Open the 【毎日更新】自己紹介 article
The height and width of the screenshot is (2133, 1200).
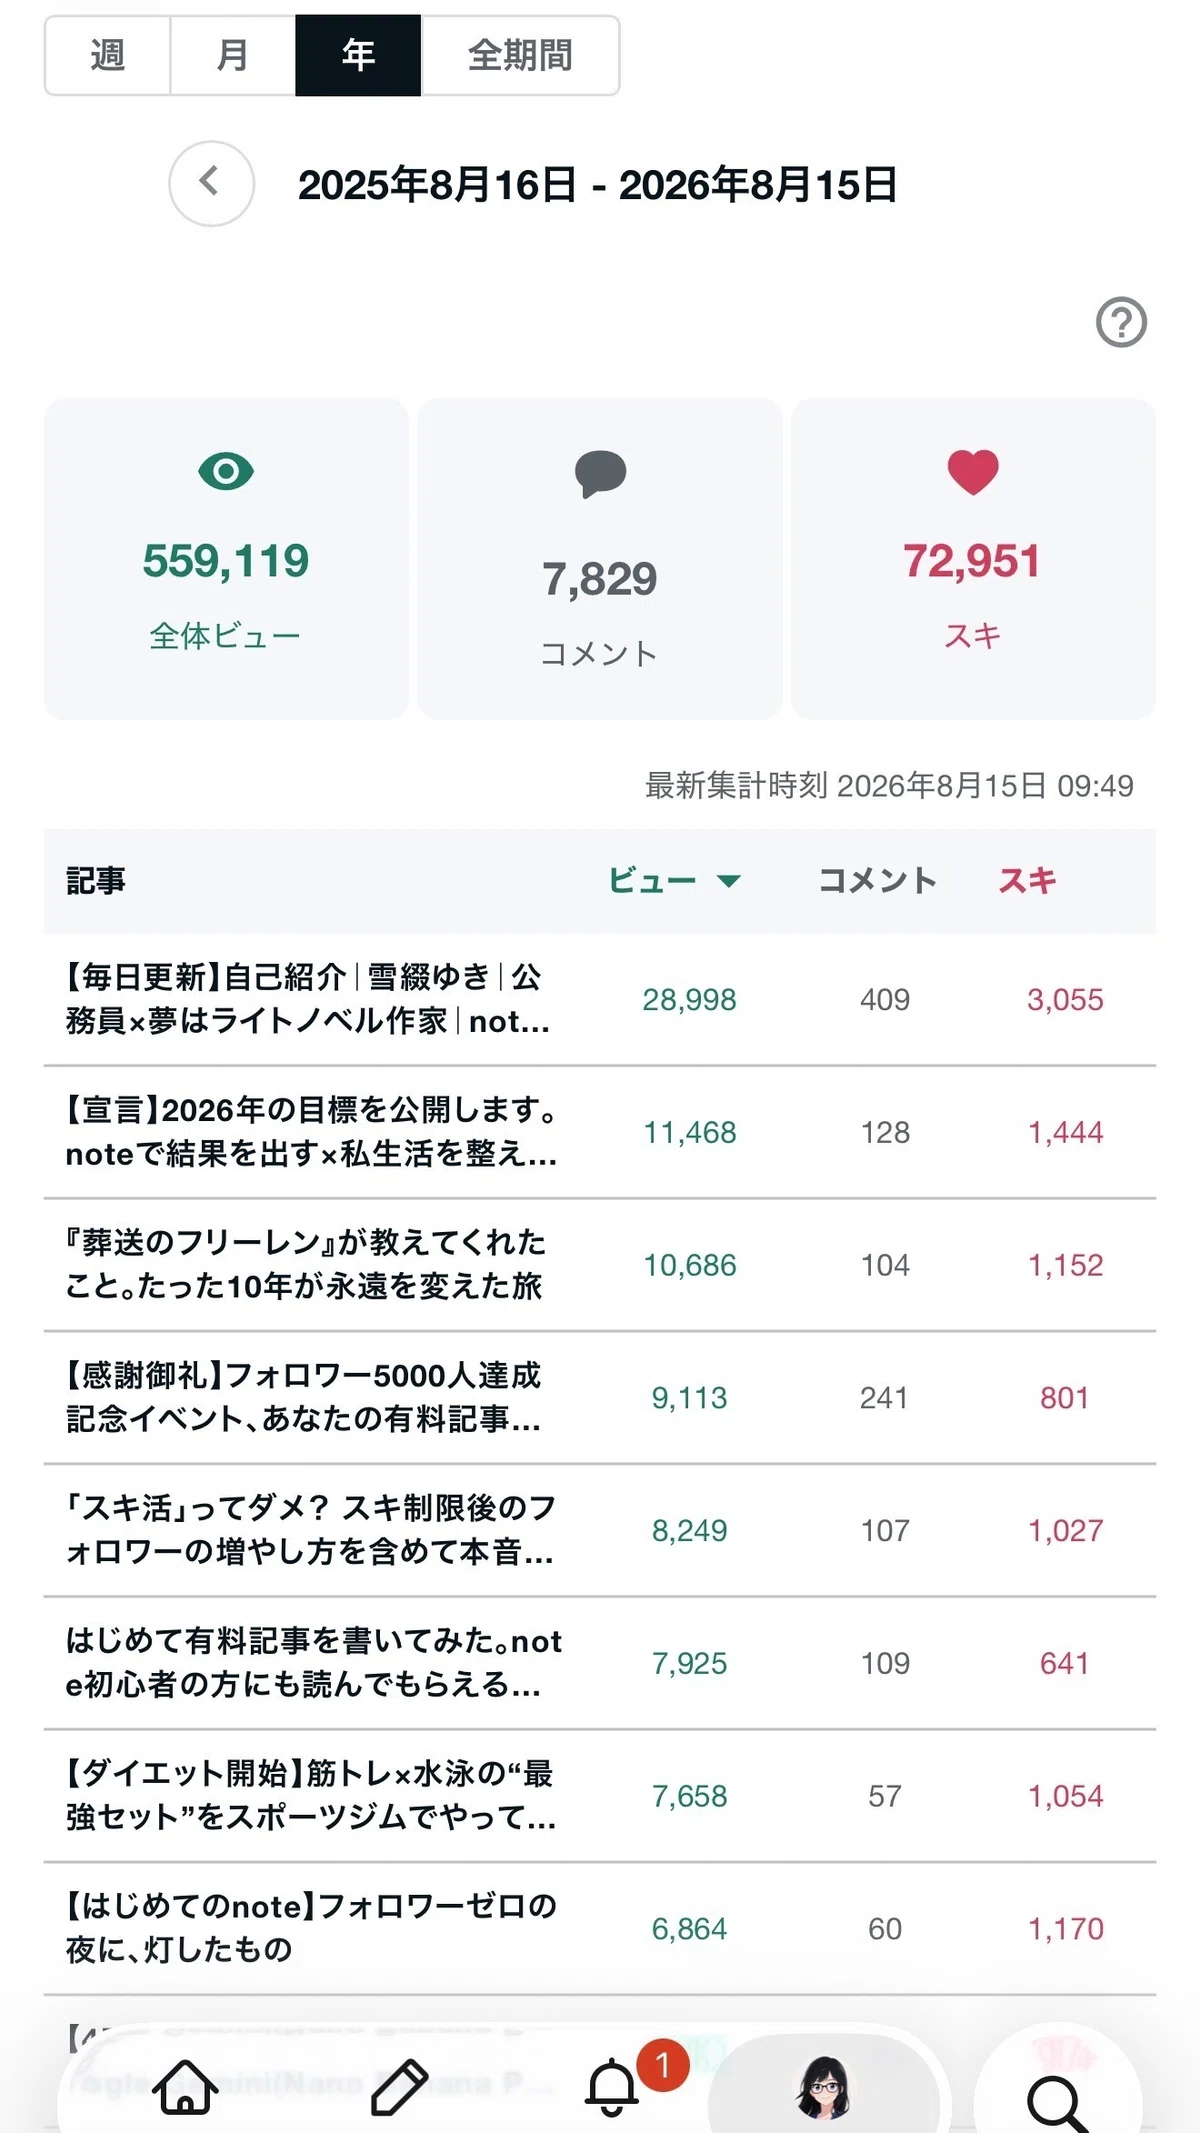(600, 999)
